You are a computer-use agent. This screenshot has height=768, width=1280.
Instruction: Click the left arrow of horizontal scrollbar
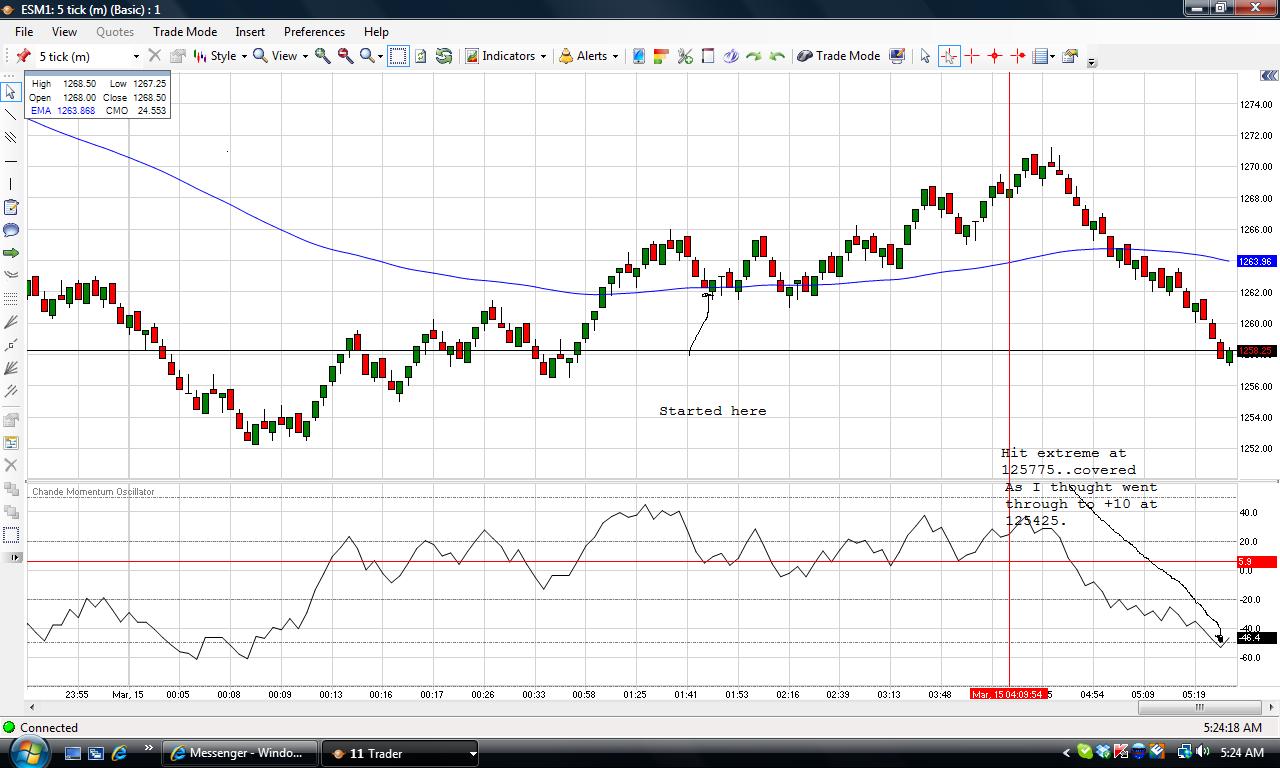(32, 708)
